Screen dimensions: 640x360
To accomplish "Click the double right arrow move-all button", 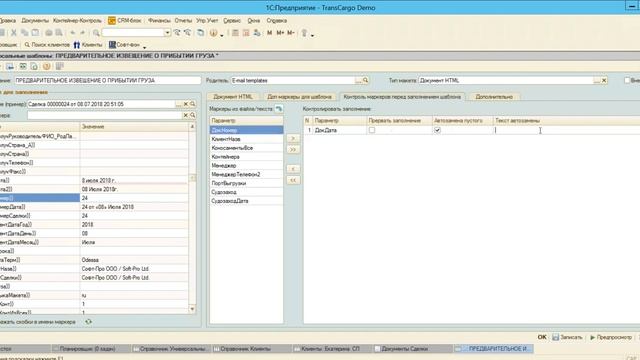I will pos(293,149).
